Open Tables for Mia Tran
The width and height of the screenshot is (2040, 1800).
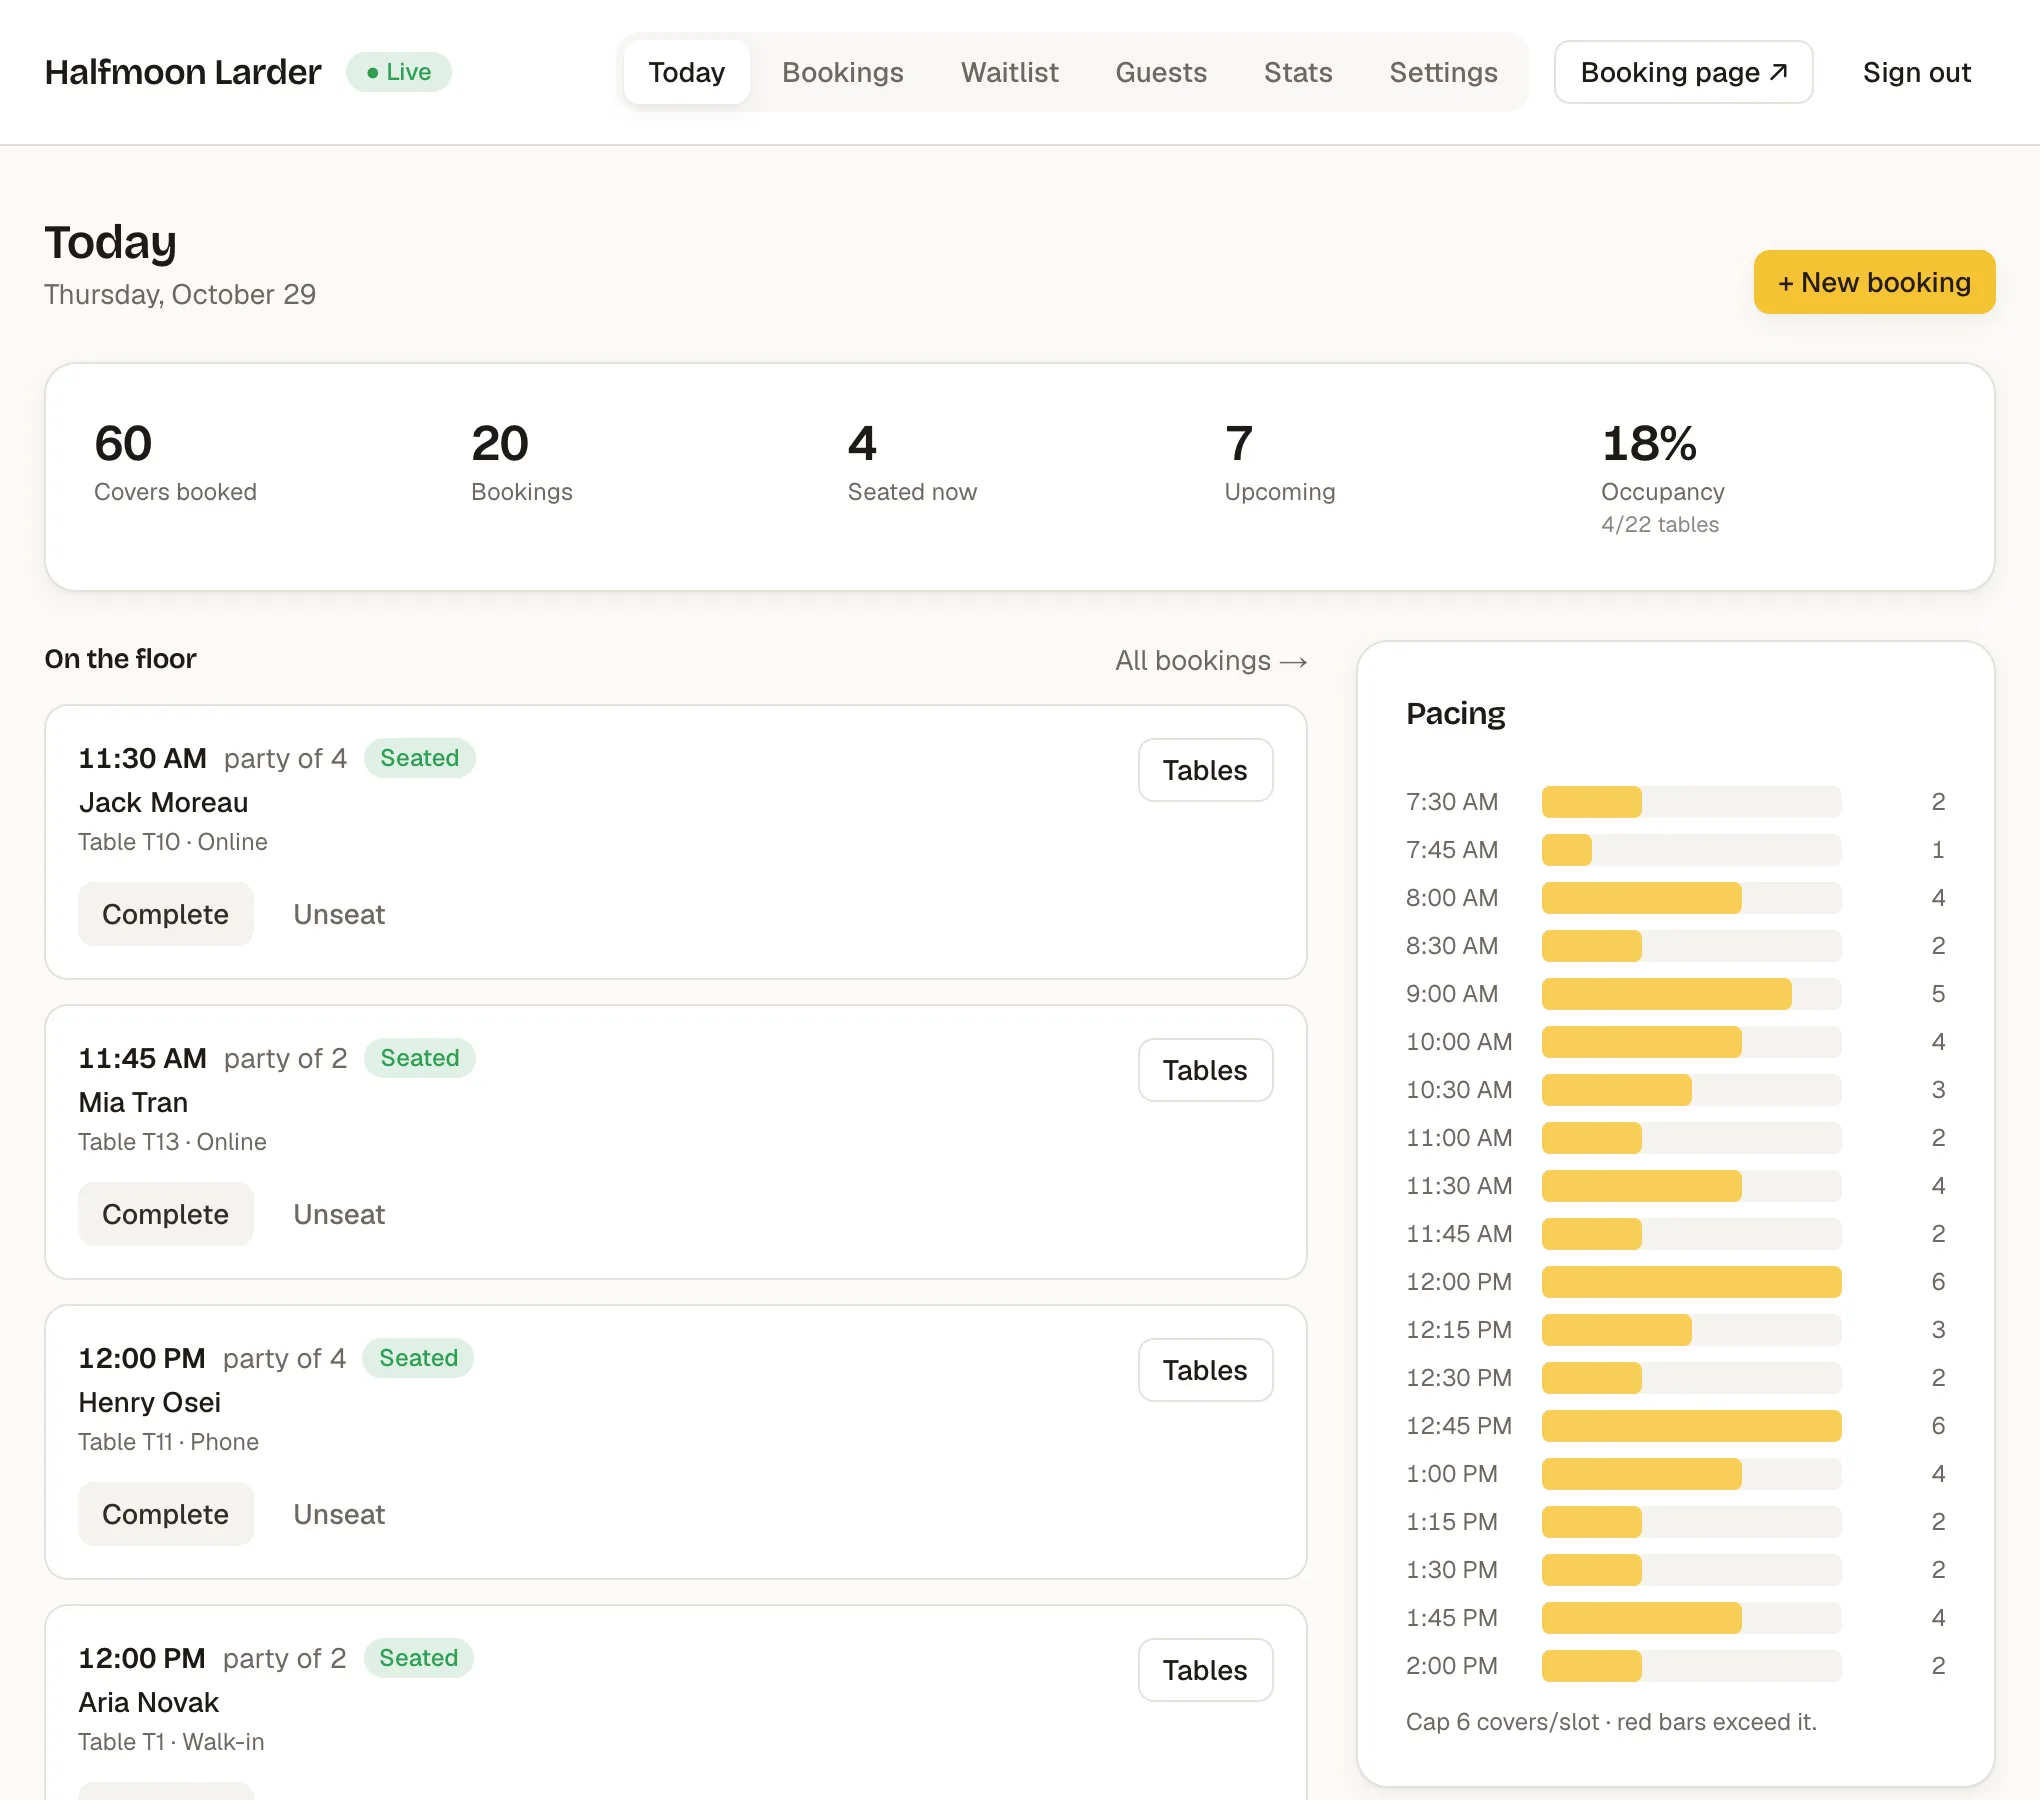tap(1205, 1070)
